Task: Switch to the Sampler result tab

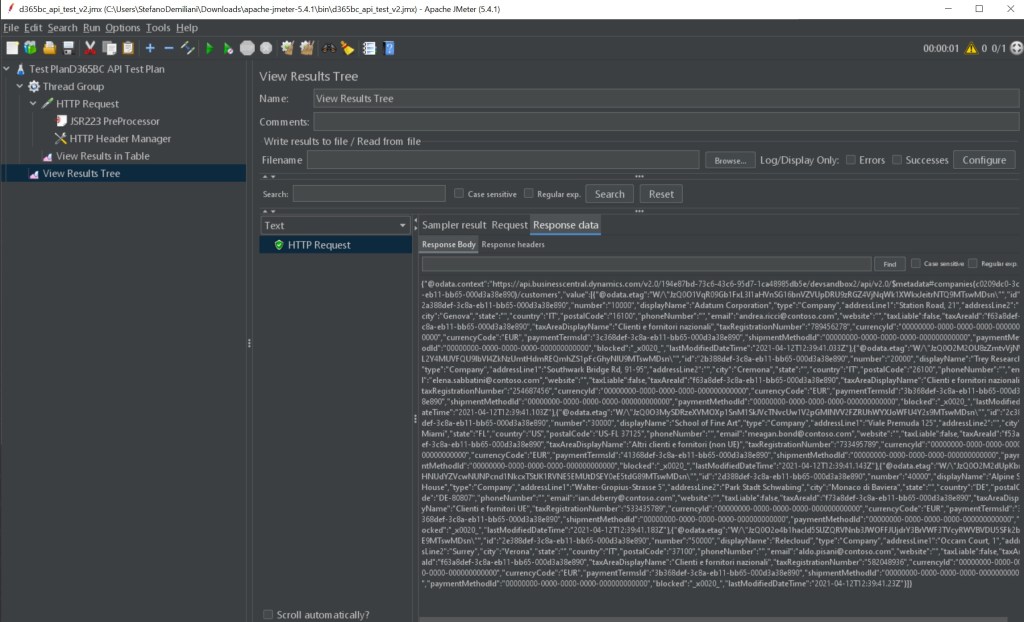Action: (x=454, y=225)
